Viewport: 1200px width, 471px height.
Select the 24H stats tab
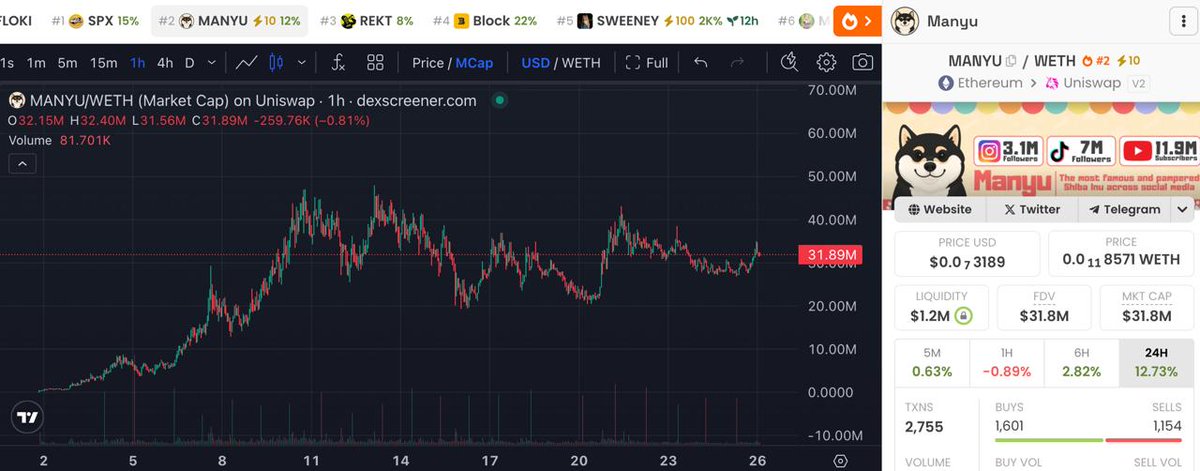coord(1156,362)
